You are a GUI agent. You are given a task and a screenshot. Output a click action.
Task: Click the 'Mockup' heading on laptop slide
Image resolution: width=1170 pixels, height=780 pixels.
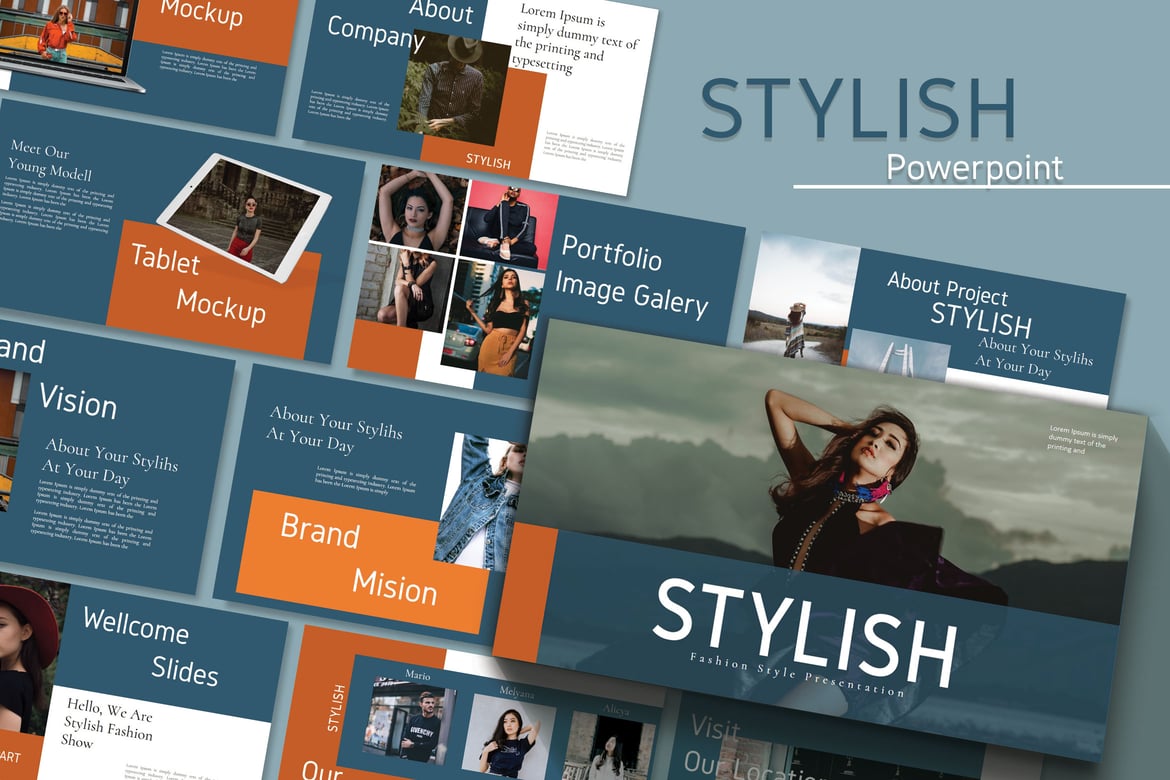(x=201, y=13)
